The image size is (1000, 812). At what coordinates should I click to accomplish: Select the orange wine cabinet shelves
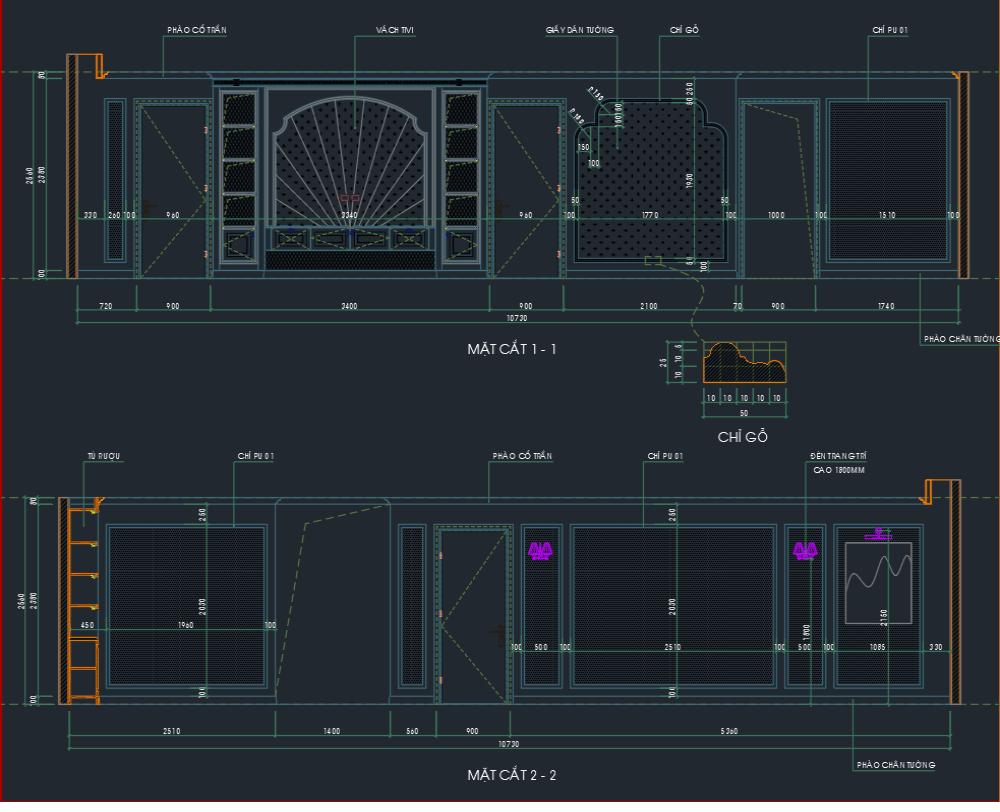(x=83, y=605)
